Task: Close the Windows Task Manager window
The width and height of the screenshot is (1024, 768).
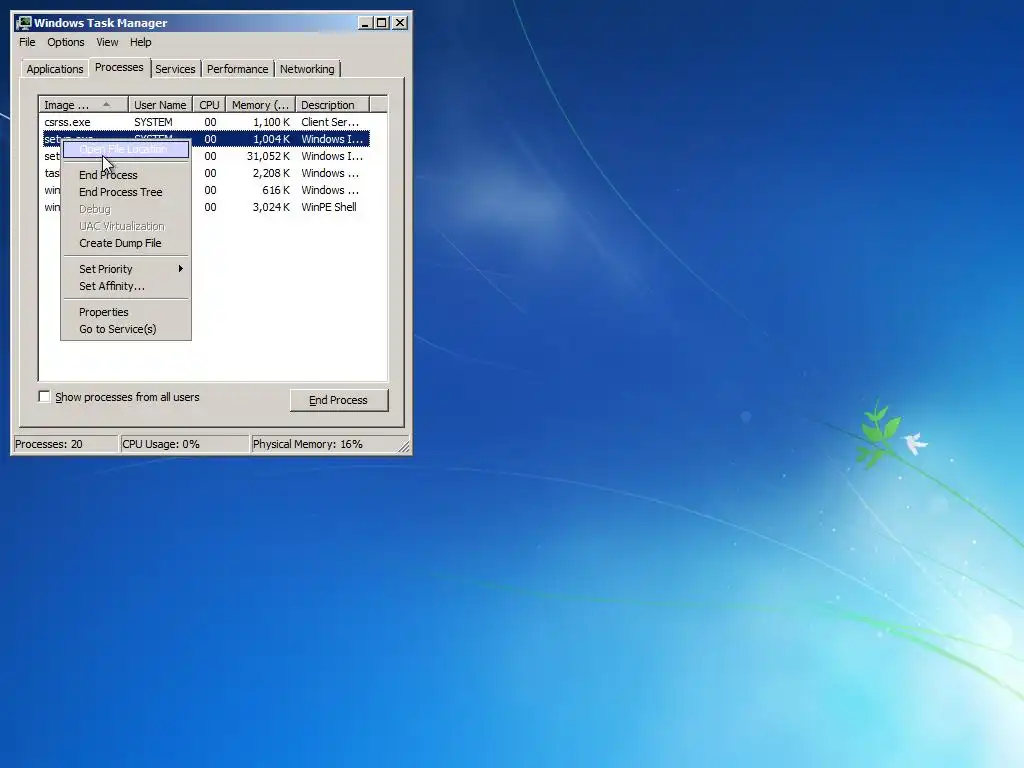Action: tap(400, 23)
